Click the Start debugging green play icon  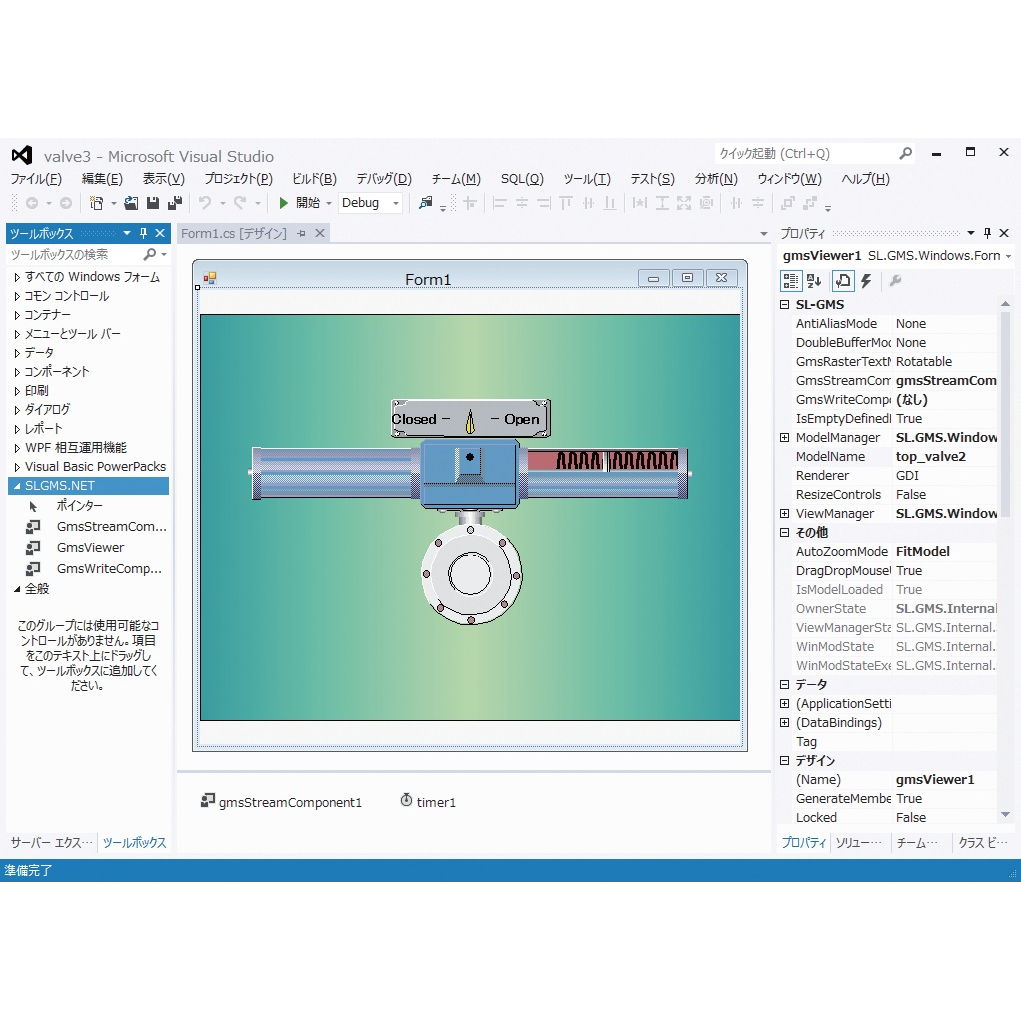tap(283, 203)
